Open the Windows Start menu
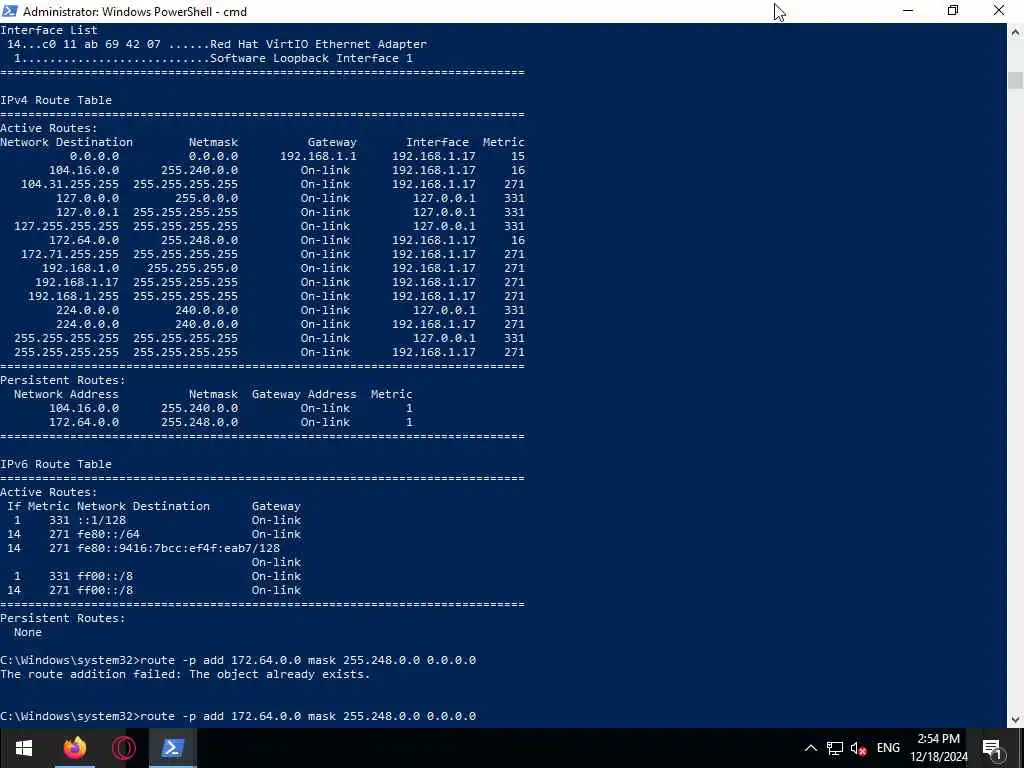 coord(24,748)
